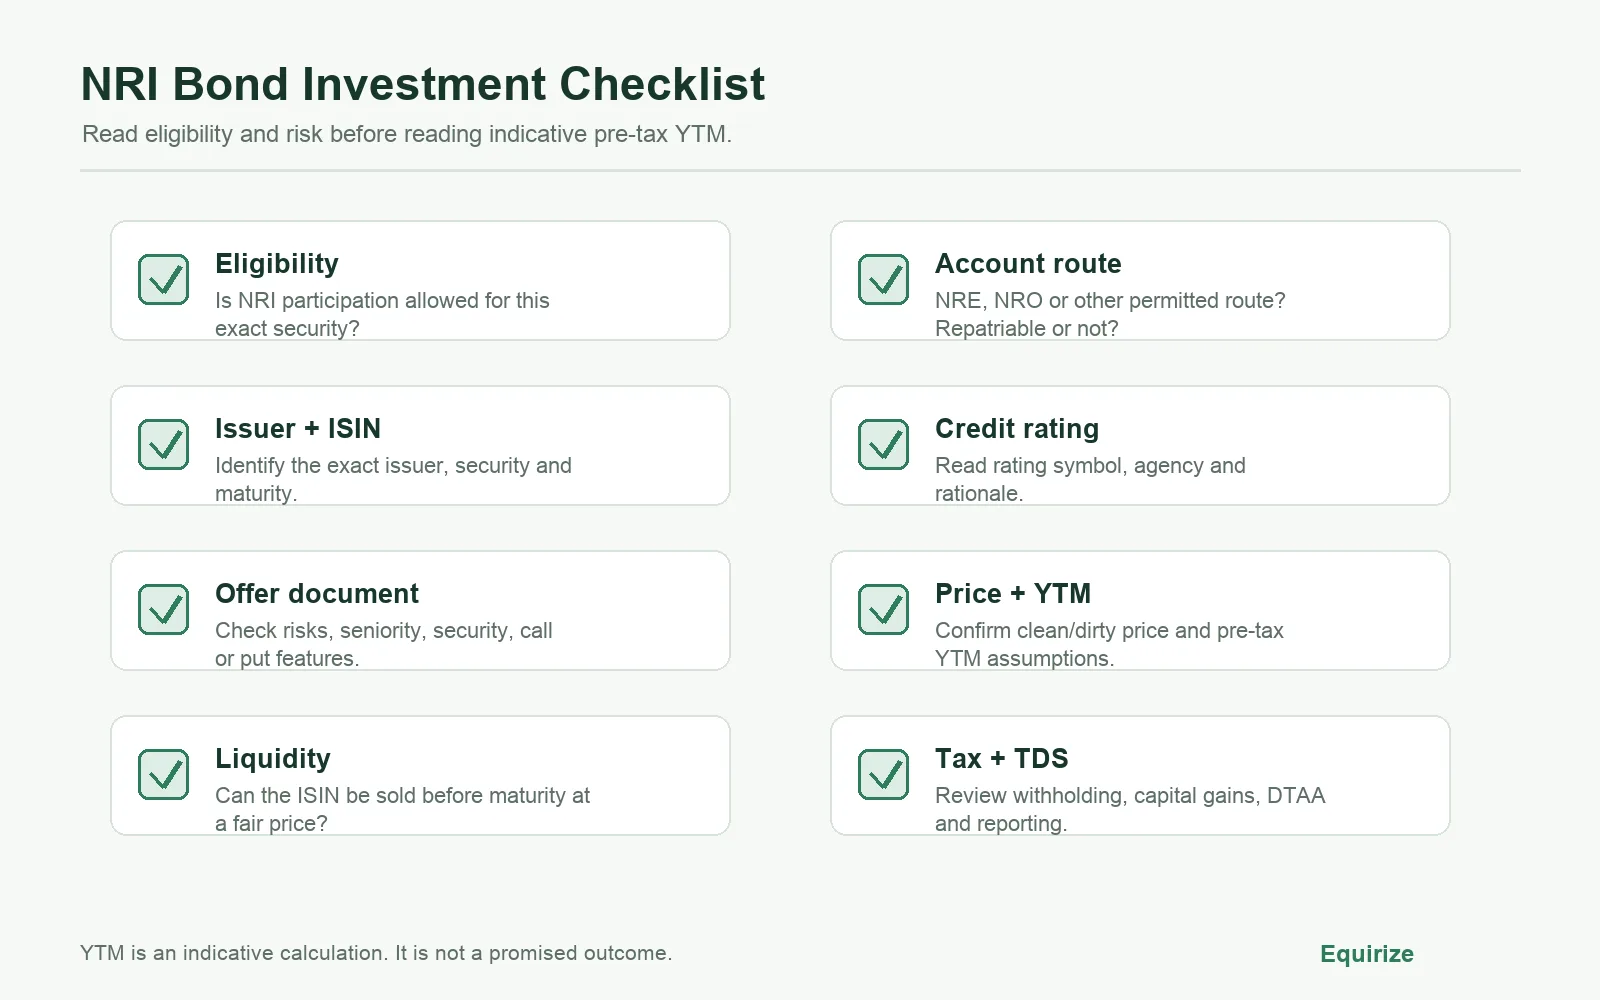Select the Liquidity card heading

[273, 759]
